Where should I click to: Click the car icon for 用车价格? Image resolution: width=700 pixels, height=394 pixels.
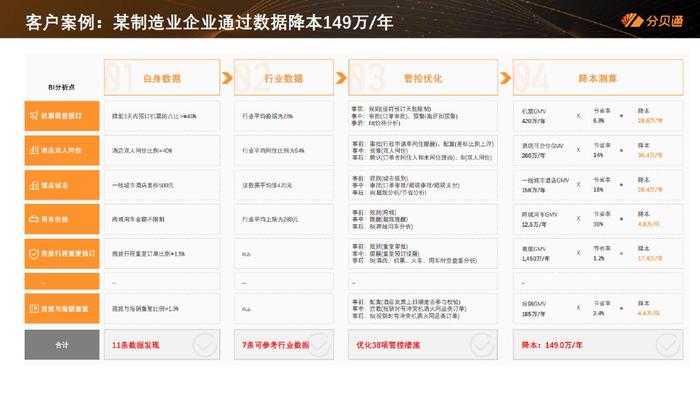34,219
